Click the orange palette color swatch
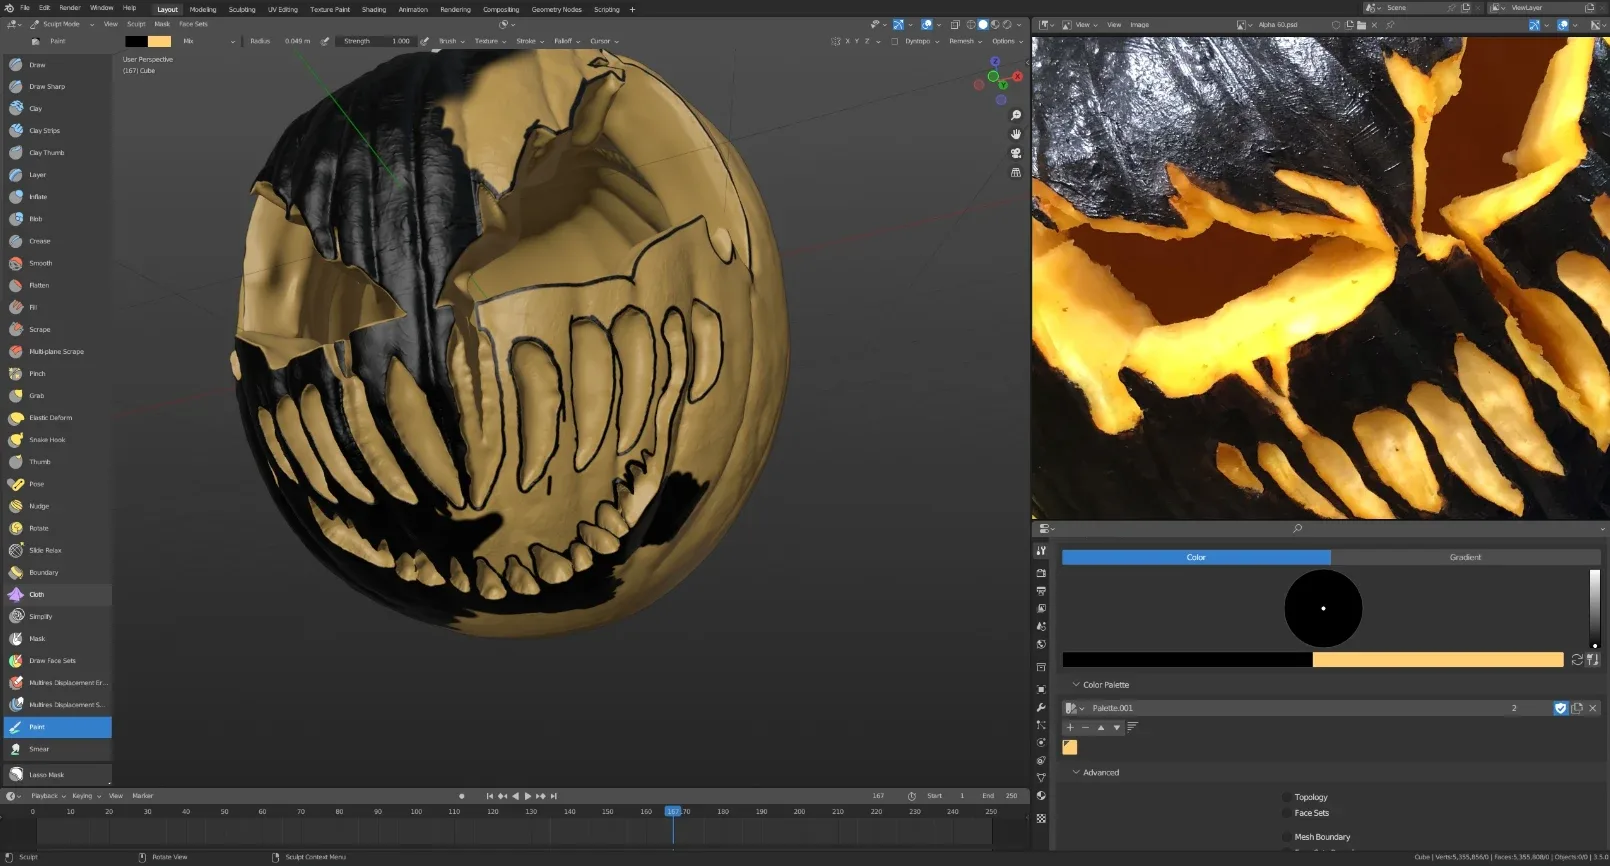 pyautogui.click(x=1070, y=747)
